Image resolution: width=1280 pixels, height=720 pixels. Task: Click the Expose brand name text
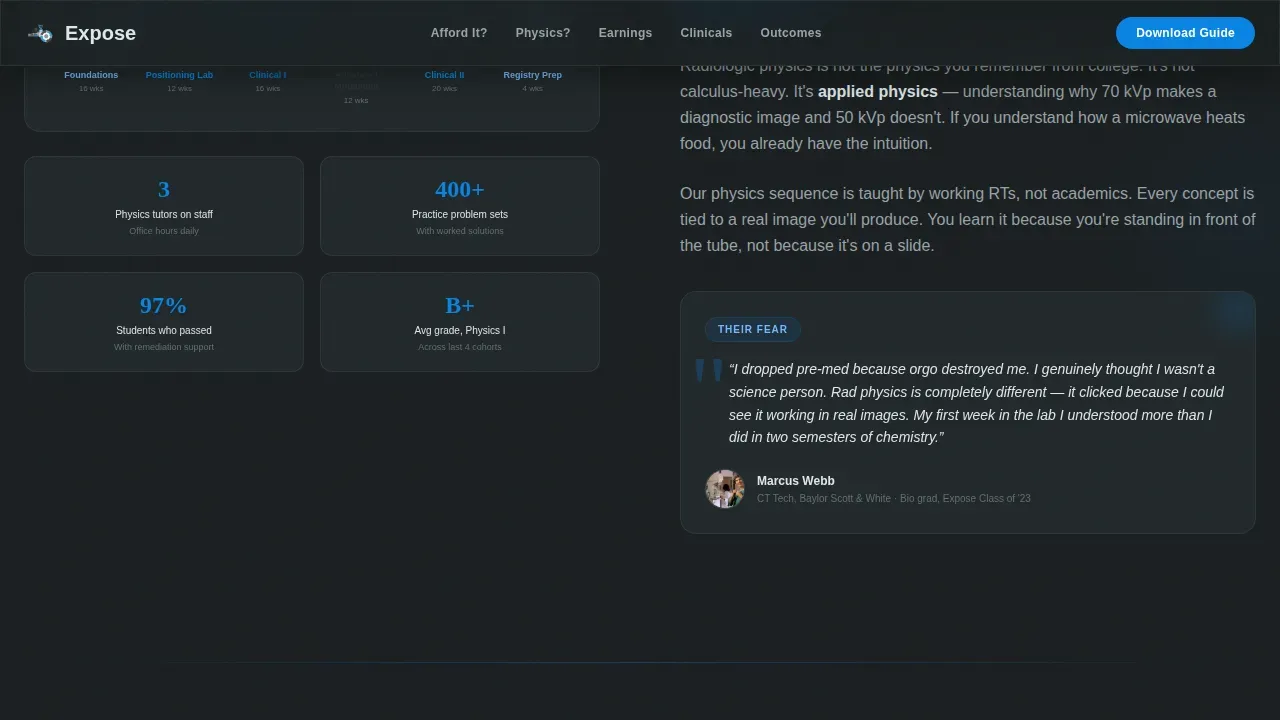pyautogui.click(x=100, y=33)
